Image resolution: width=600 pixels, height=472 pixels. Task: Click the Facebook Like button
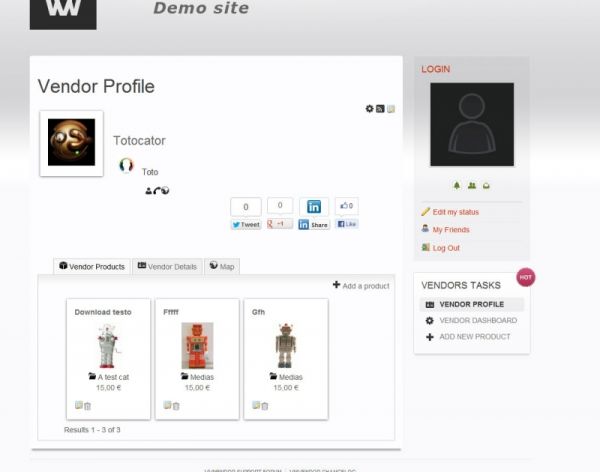click(x=347, y=224)
